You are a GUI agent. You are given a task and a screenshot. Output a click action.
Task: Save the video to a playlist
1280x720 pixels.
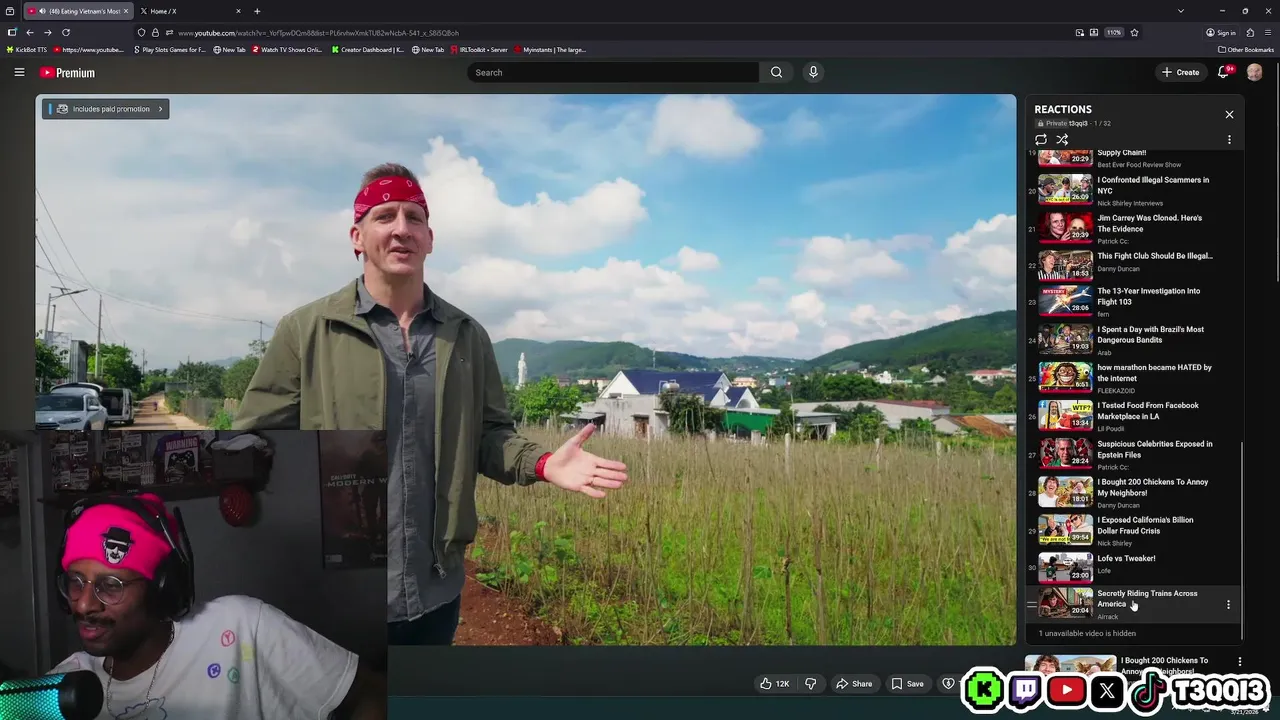point(908,683)
